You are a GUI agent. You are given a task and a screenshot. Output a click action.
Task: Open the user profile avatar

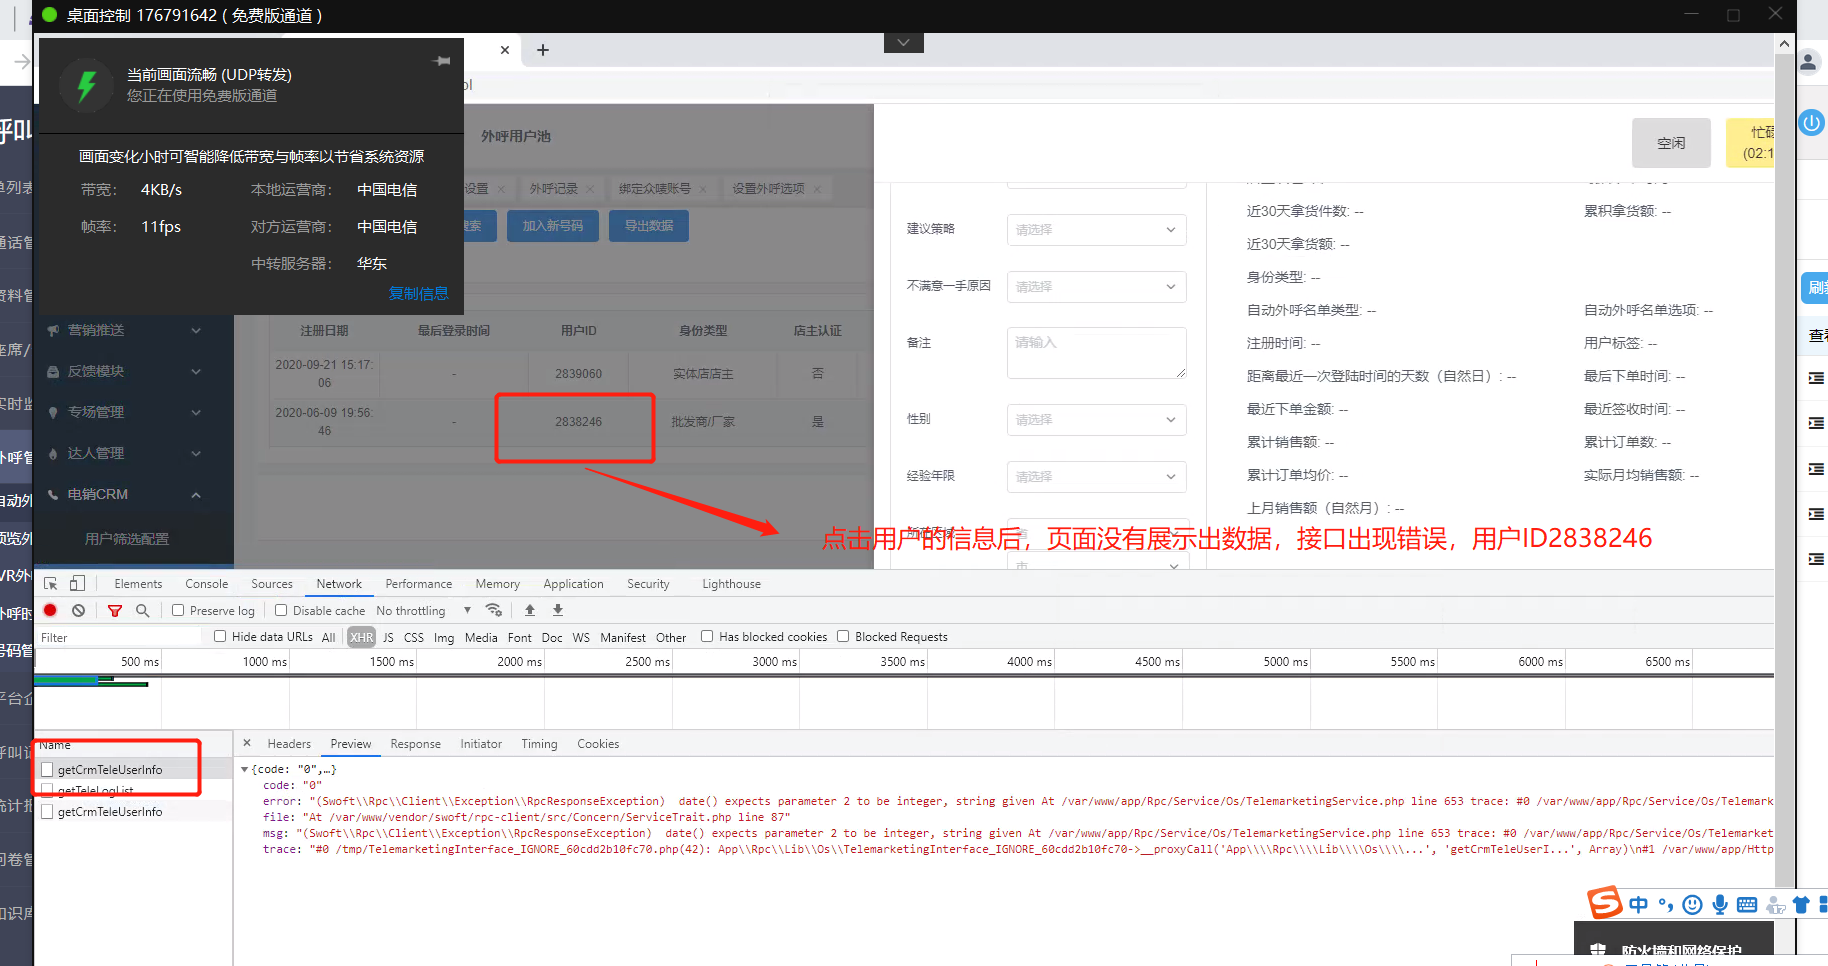click(x=1808, y=63)
